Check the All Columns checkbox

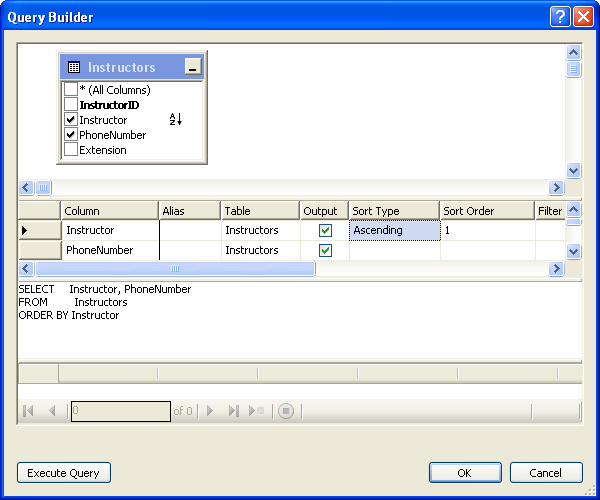71,90
